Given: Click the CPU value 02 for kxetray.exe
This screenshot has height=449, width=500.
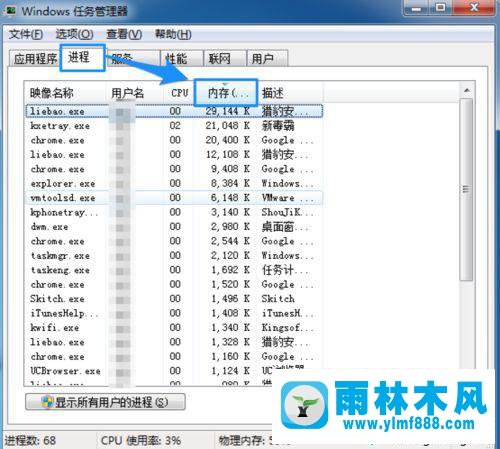Looking at the screenshot, I should (x=175, y=126).
